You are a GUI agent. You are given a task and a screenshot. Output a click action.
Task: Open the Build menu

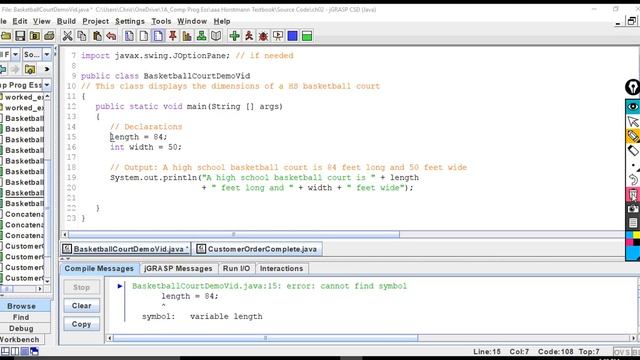coord(66,21)
